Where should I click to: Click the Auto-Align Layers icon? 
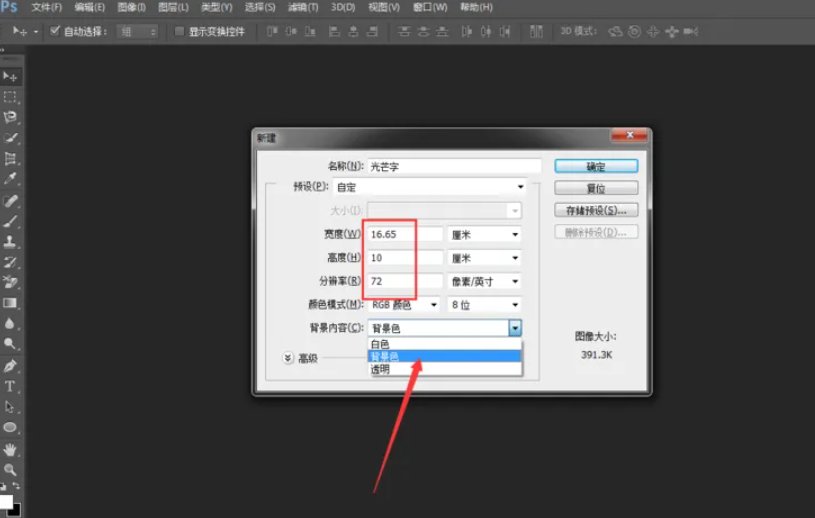(536, 32)
